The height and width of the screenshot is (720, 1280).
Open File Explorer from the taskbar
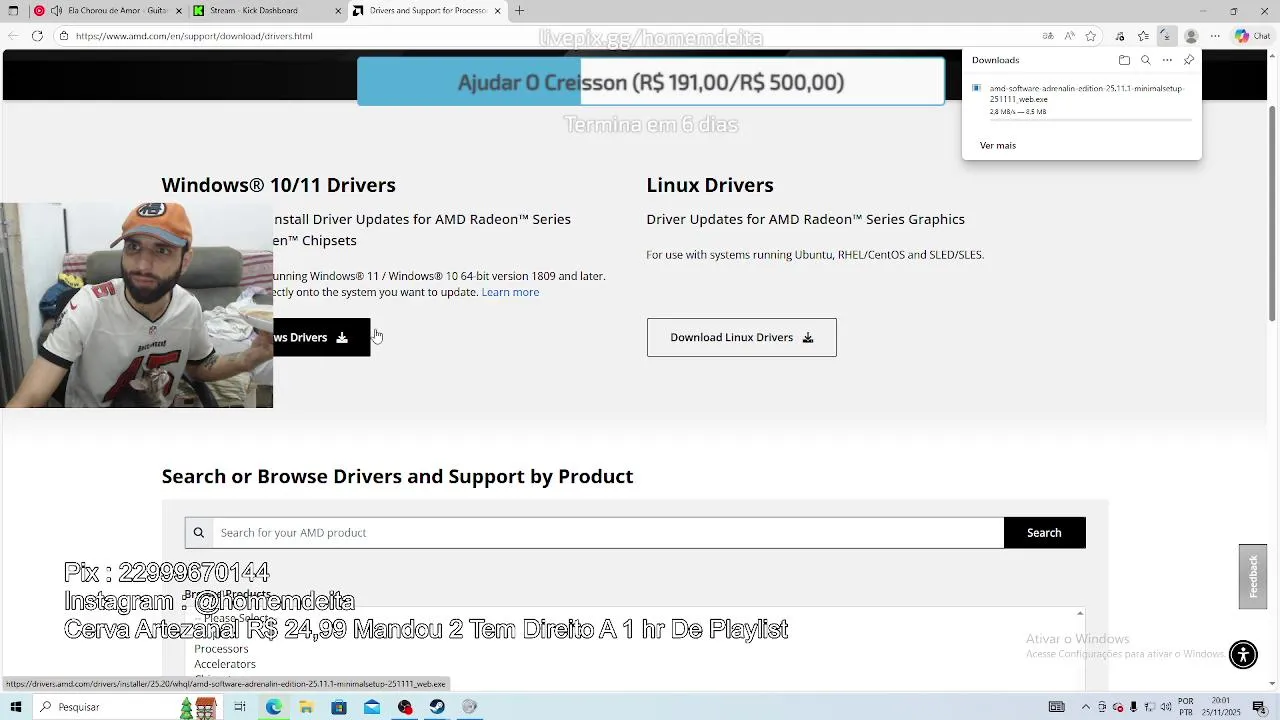coord(306,707)
